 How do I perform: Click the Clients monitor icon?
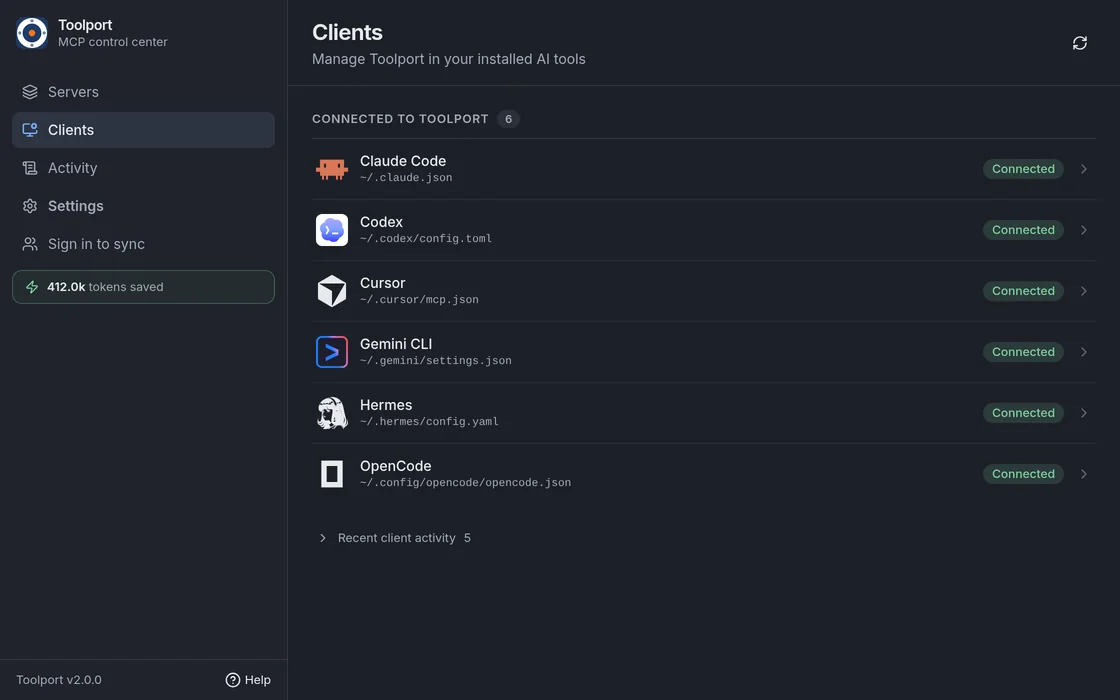pyautogui.click(x=30, y=130)
